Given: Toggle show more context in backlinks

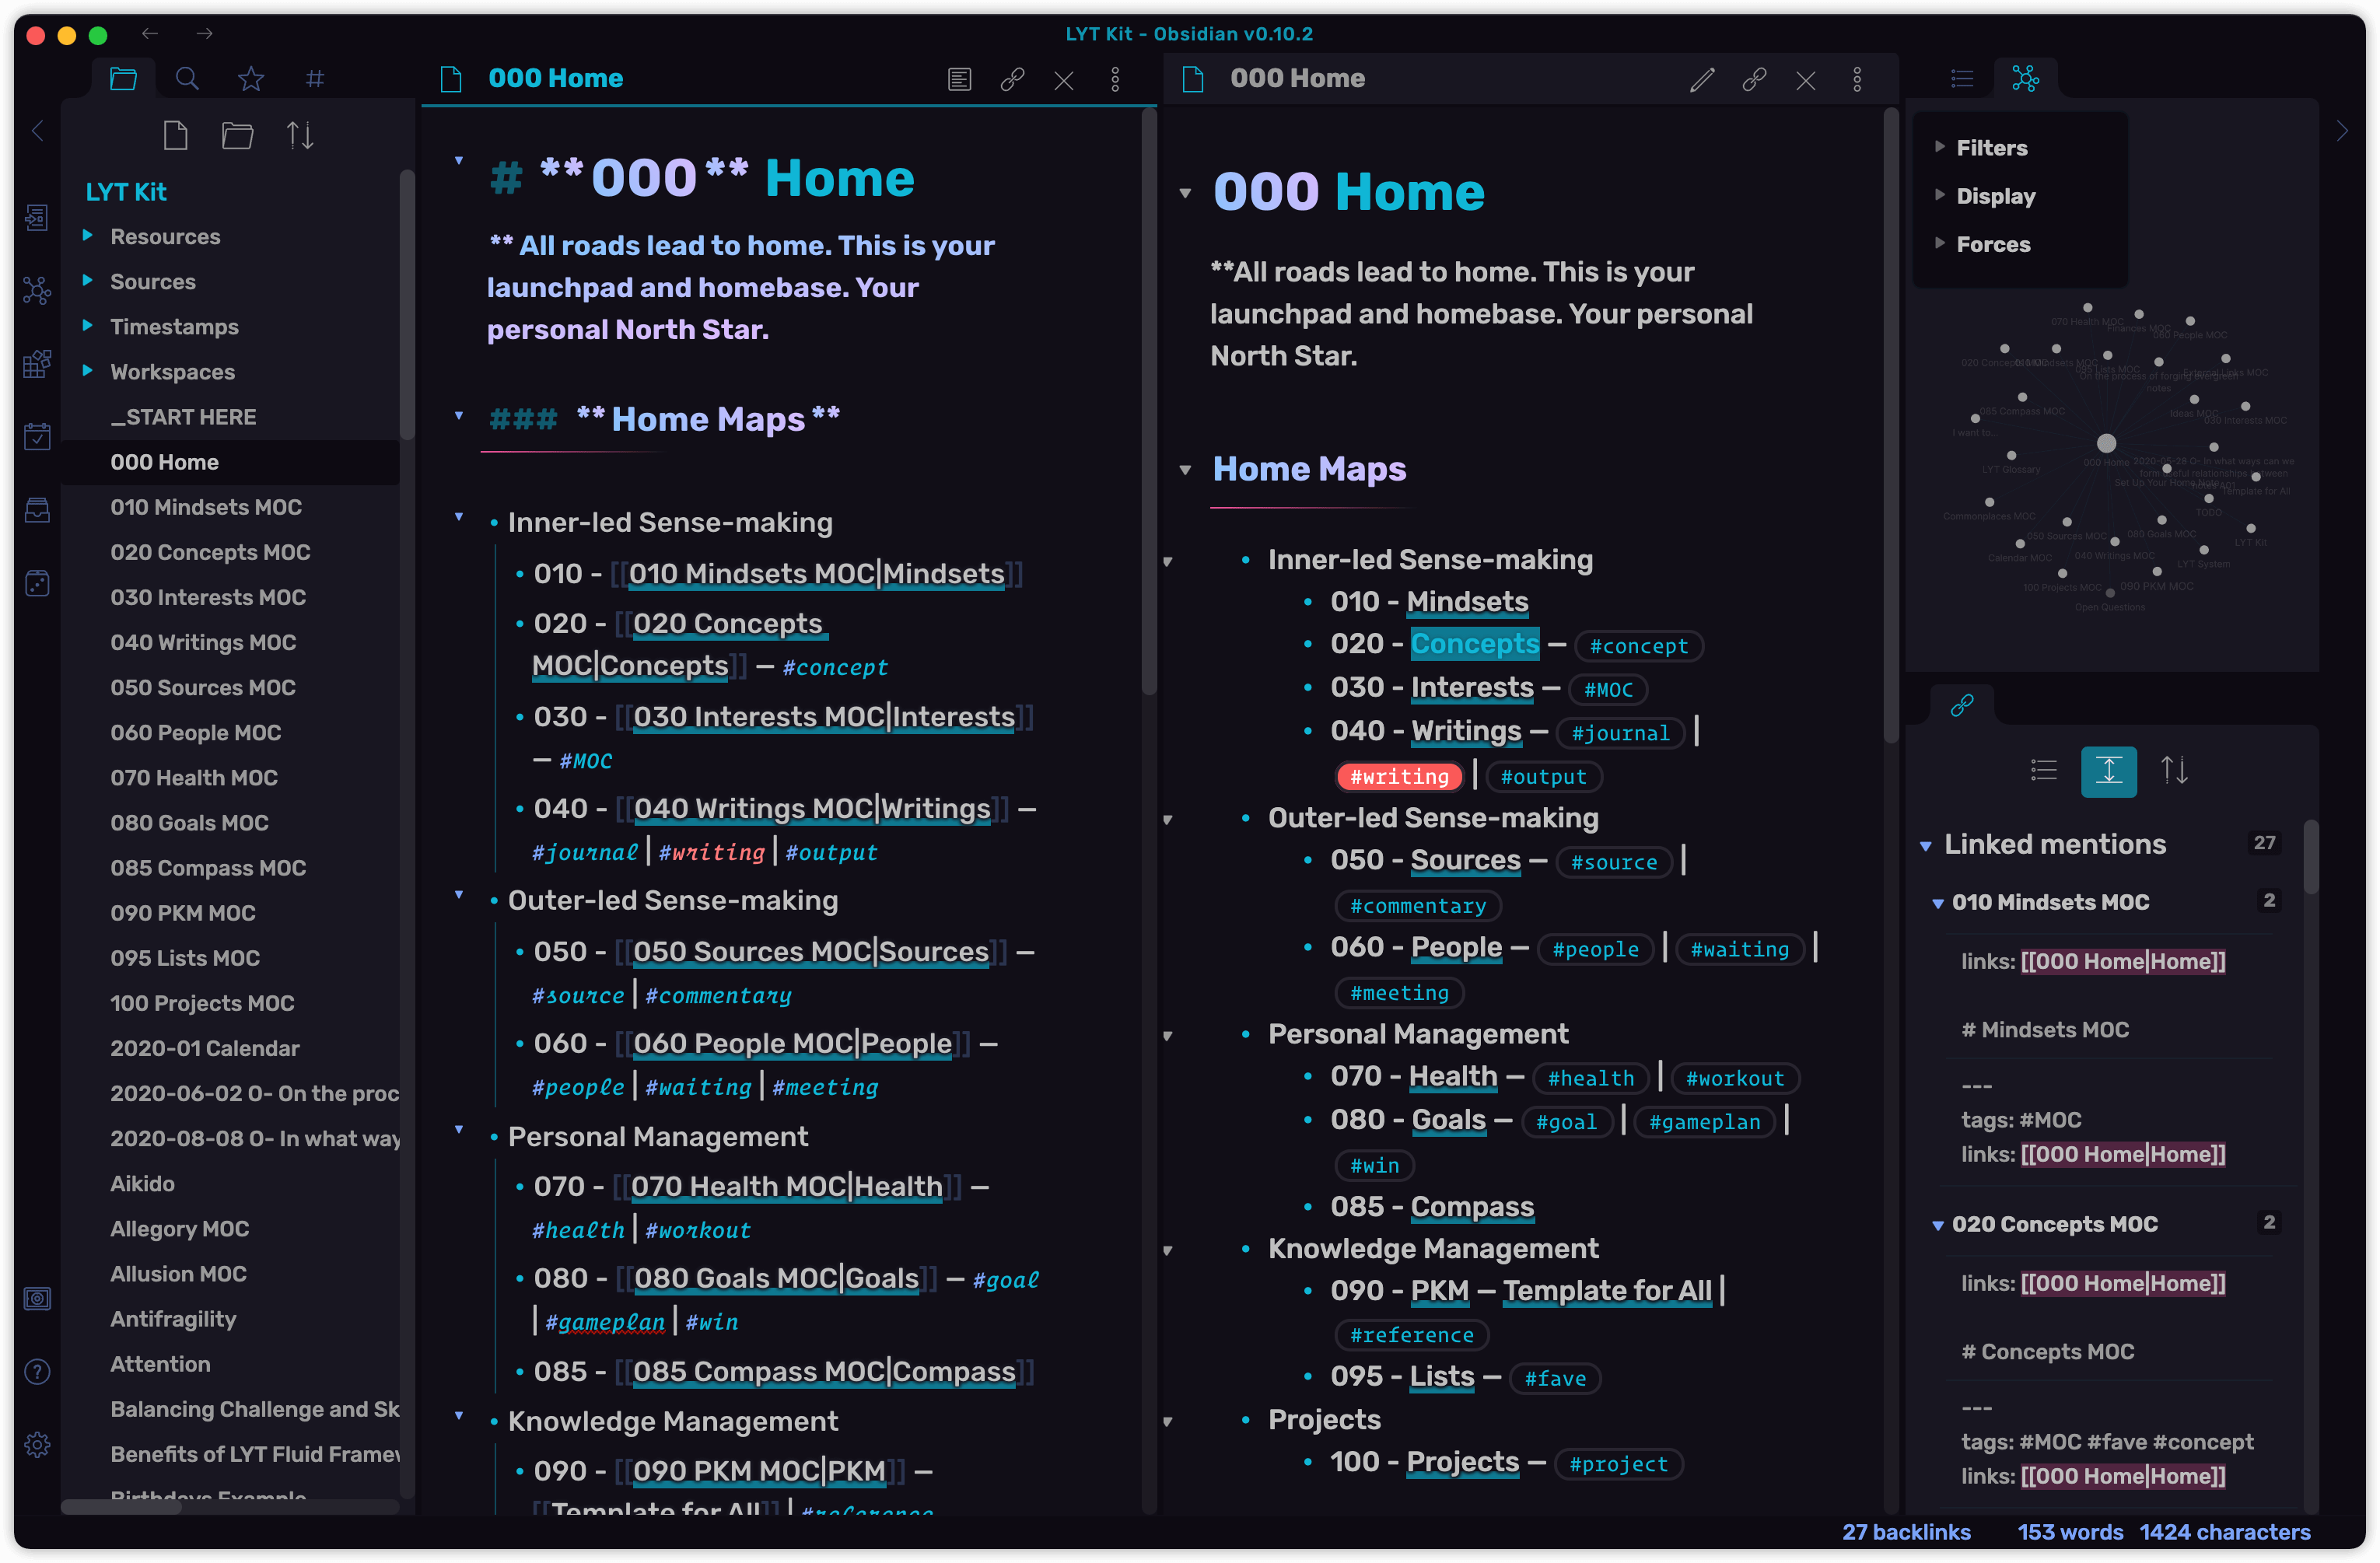Looking at the screenshot, I should click(2108, 770).
